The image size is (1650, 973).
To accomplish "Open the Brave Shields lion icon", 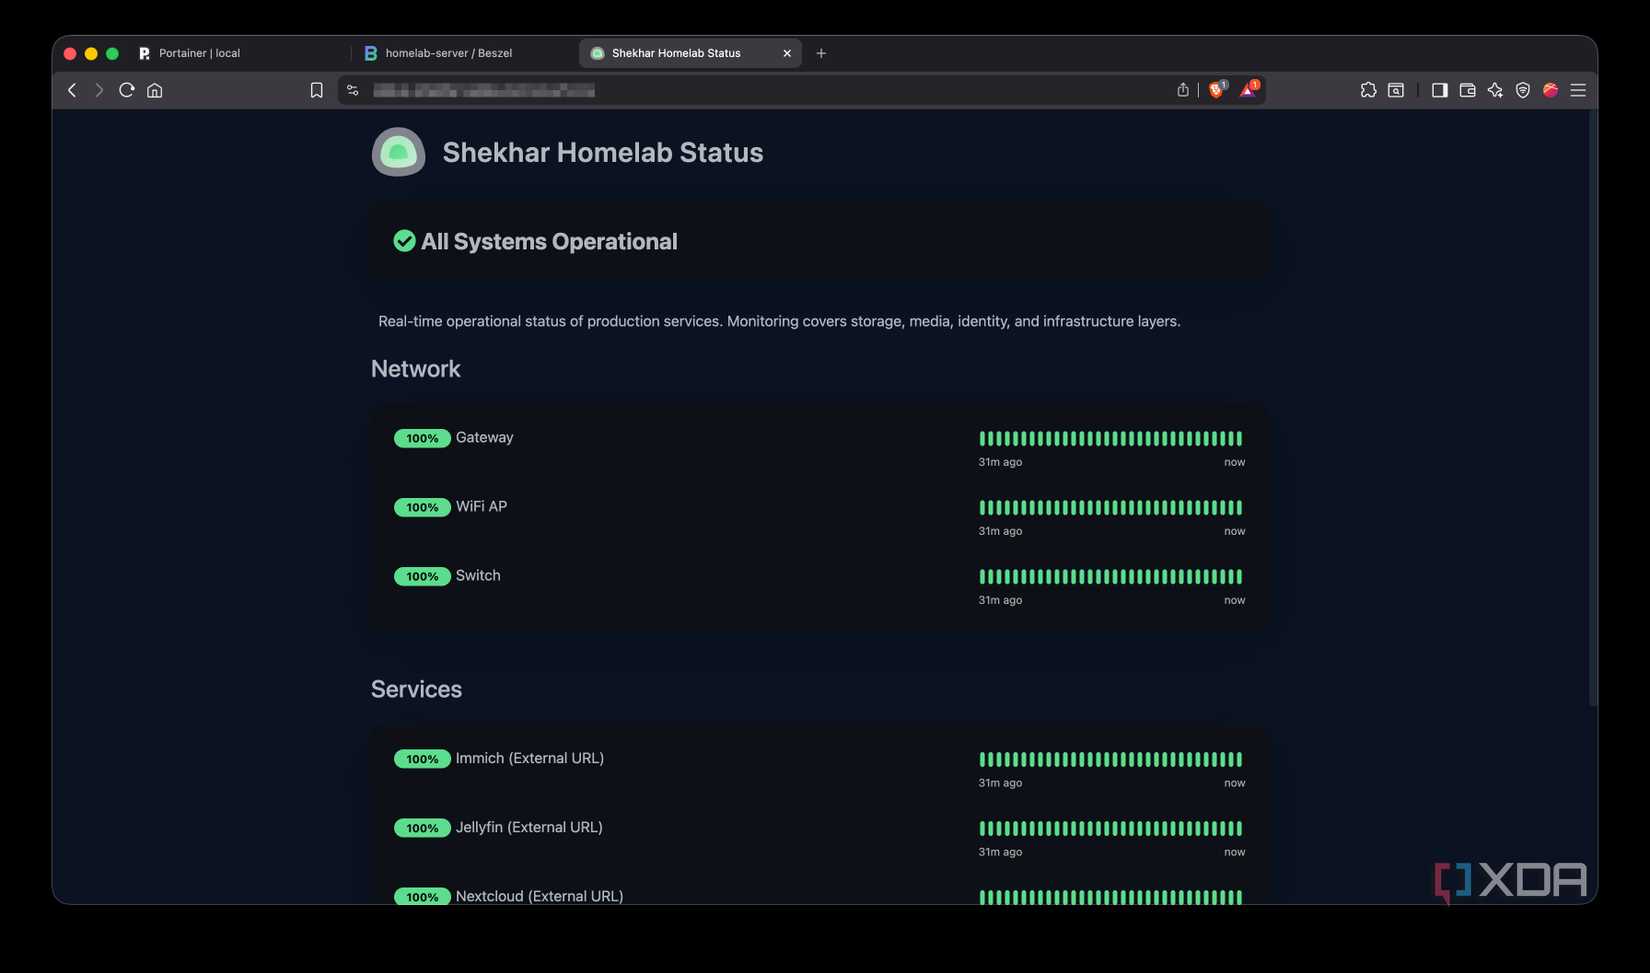I will tap(1217, 89).
